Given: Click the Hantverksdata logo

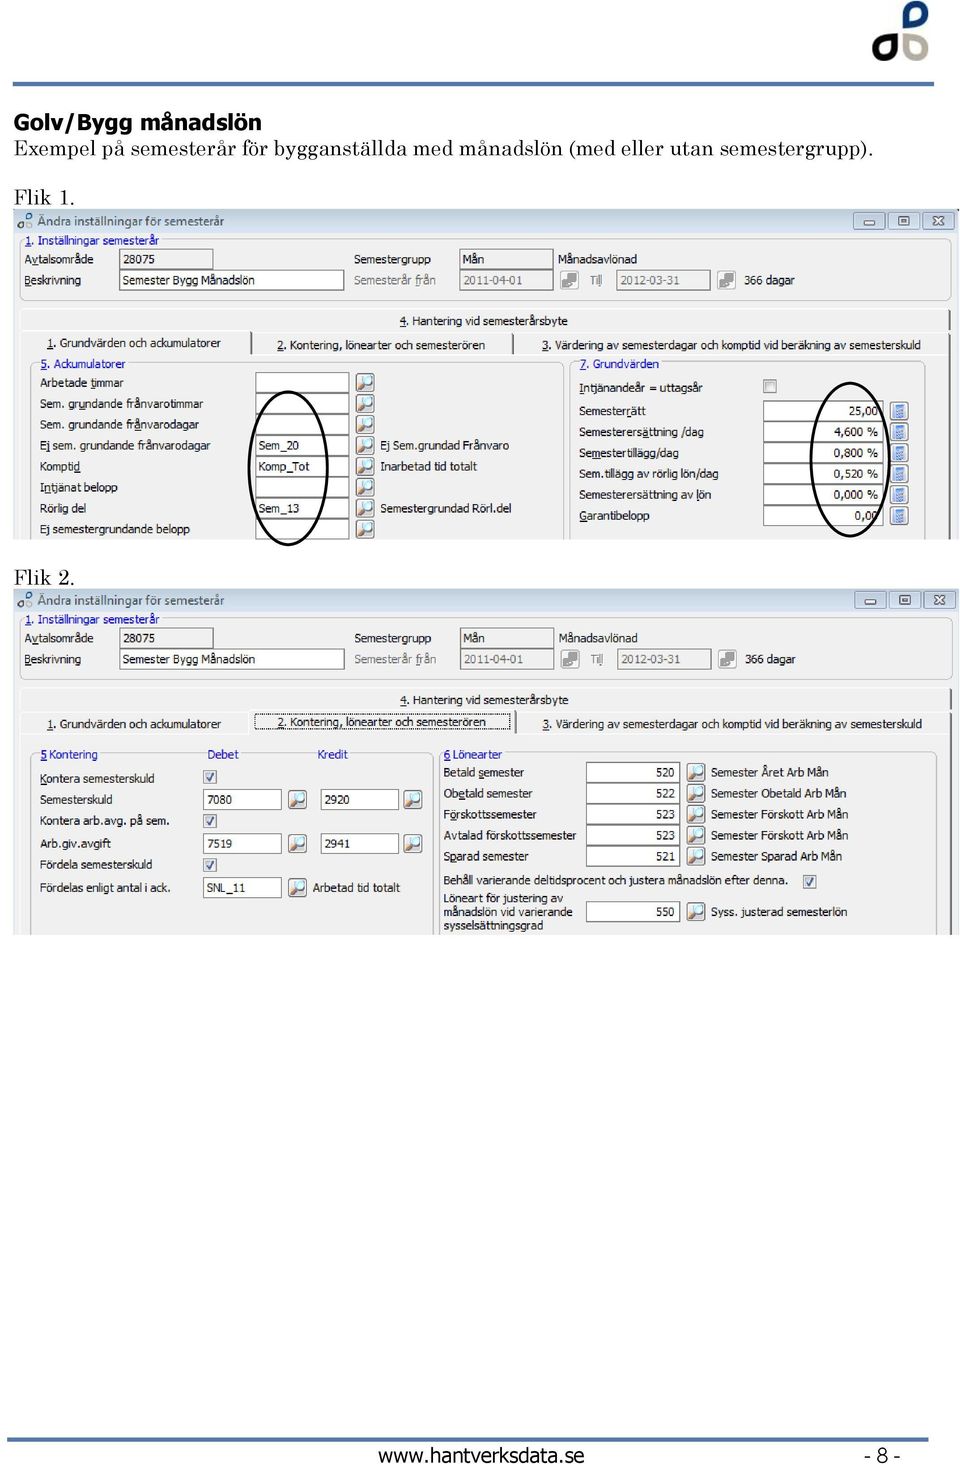Looking at the screenshot, I should click(902, 32).
